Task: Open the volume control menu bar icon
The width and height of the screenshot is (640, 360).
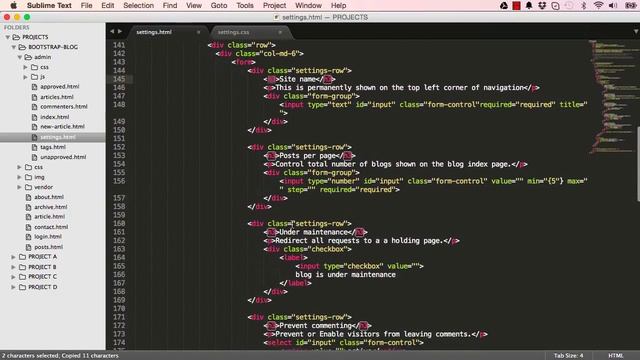Action: pos(613,5)
